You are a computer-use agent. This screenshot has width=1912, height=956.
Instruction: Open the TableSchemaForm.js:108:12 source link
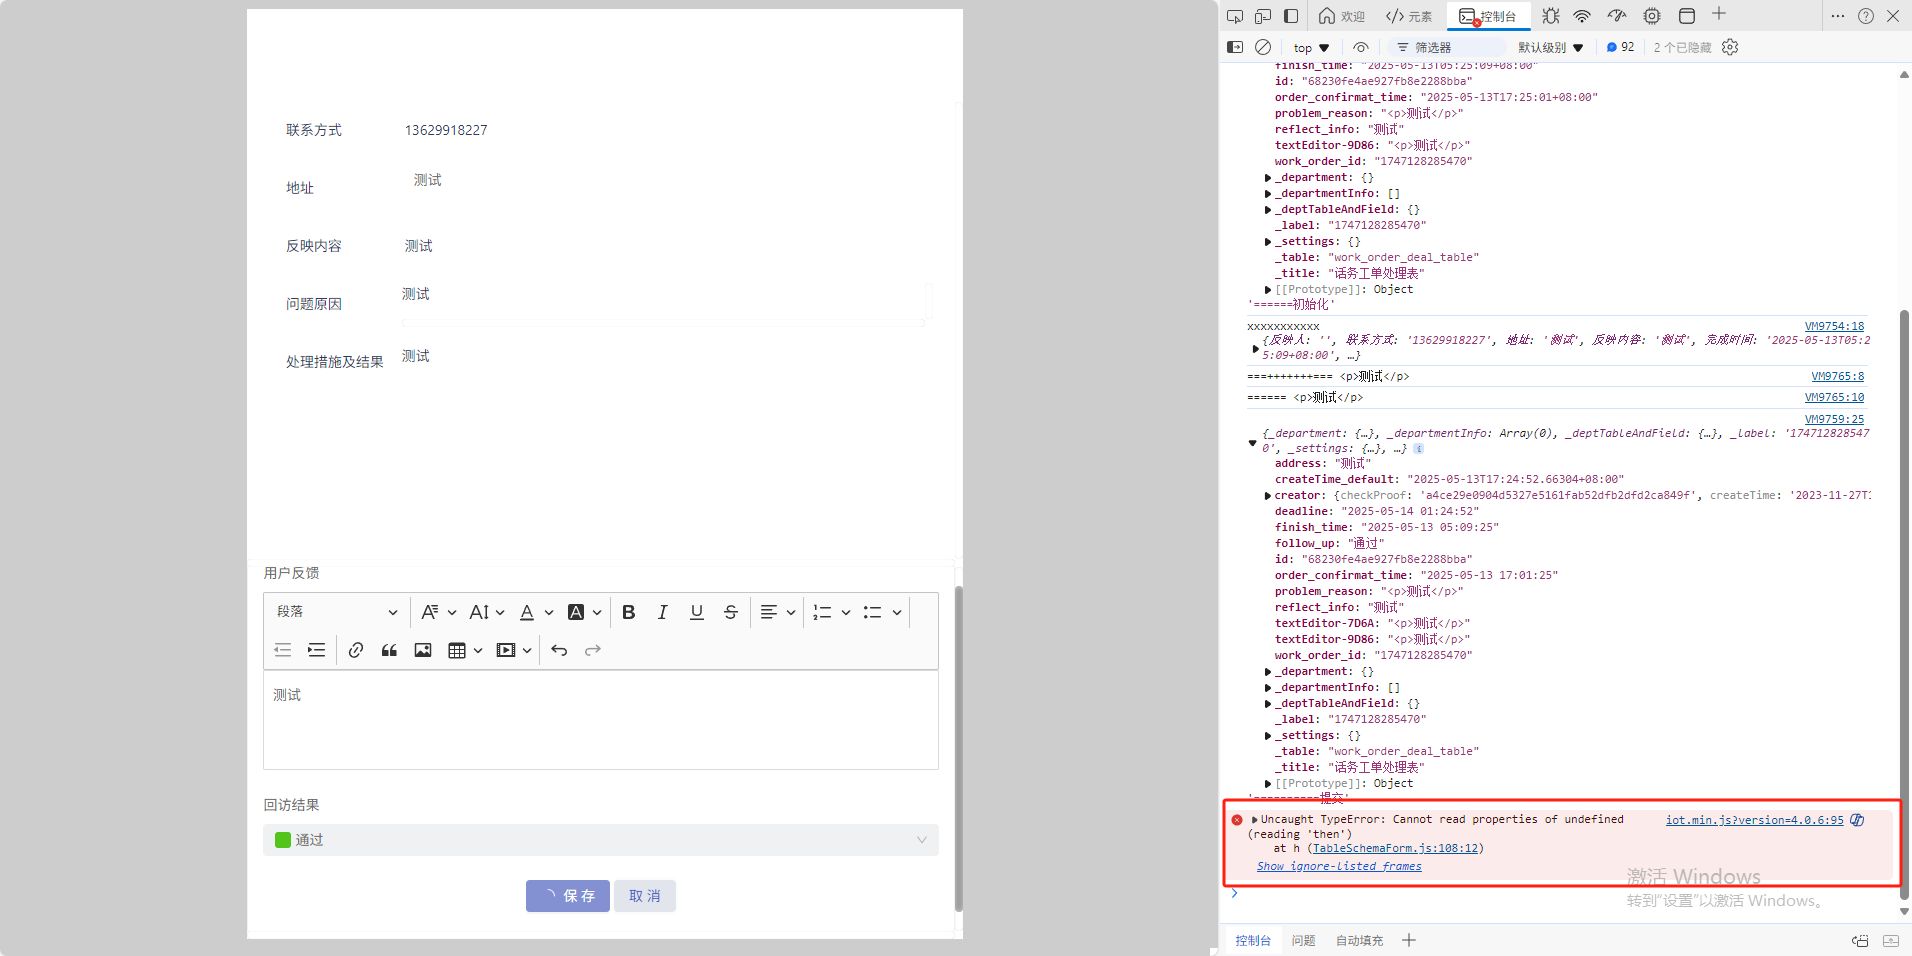pyautogui.click(x=1395, y=848)
